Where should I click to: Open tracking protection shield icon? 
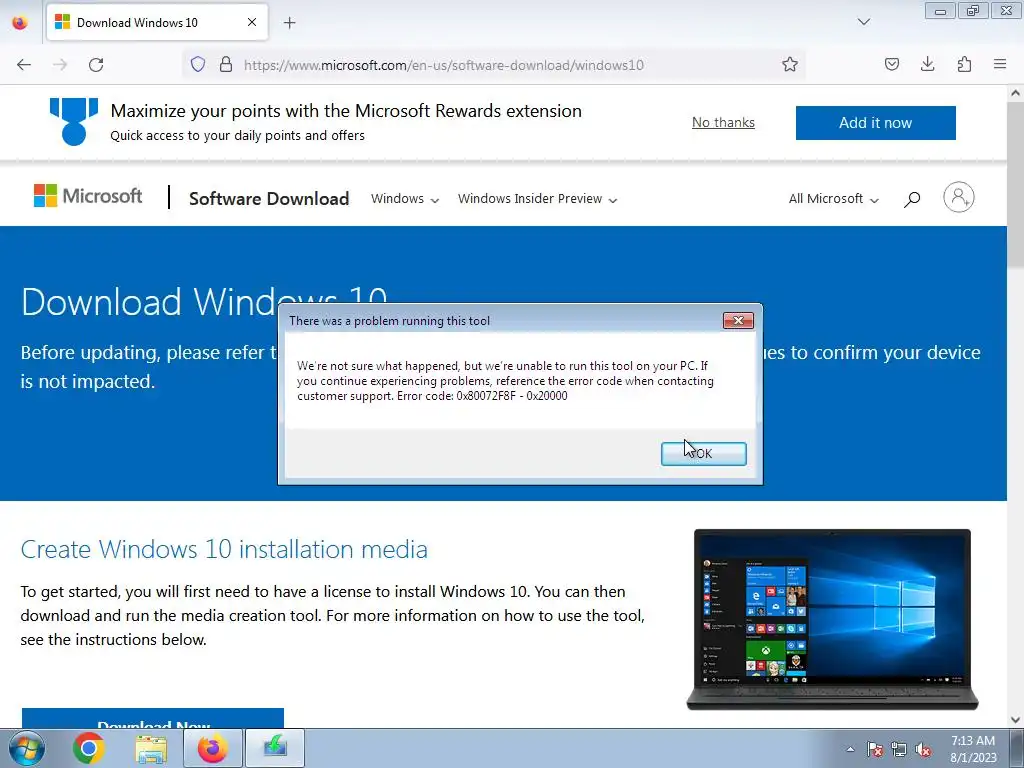pos(198,65)
